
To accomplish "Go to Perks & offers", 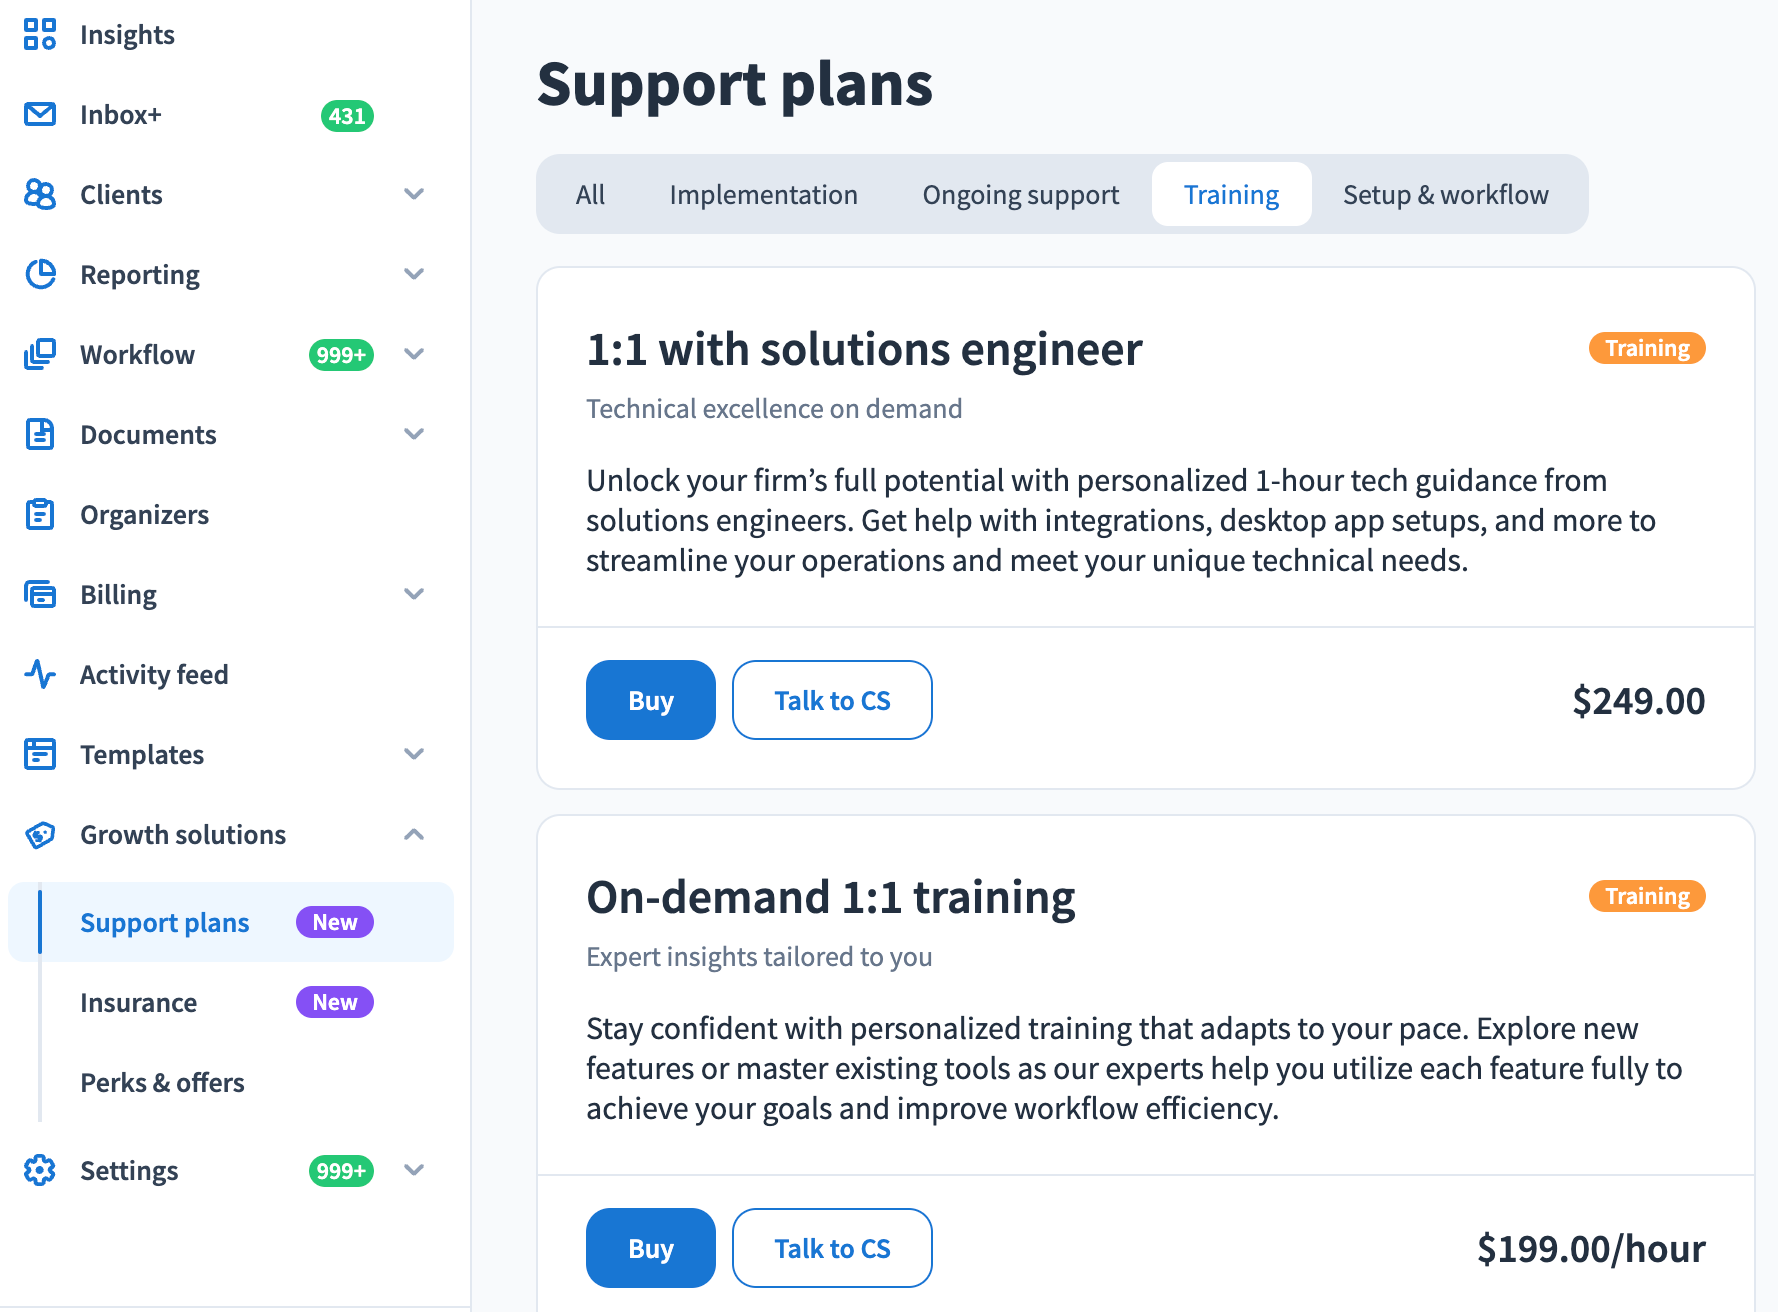I will [162, 1082].
